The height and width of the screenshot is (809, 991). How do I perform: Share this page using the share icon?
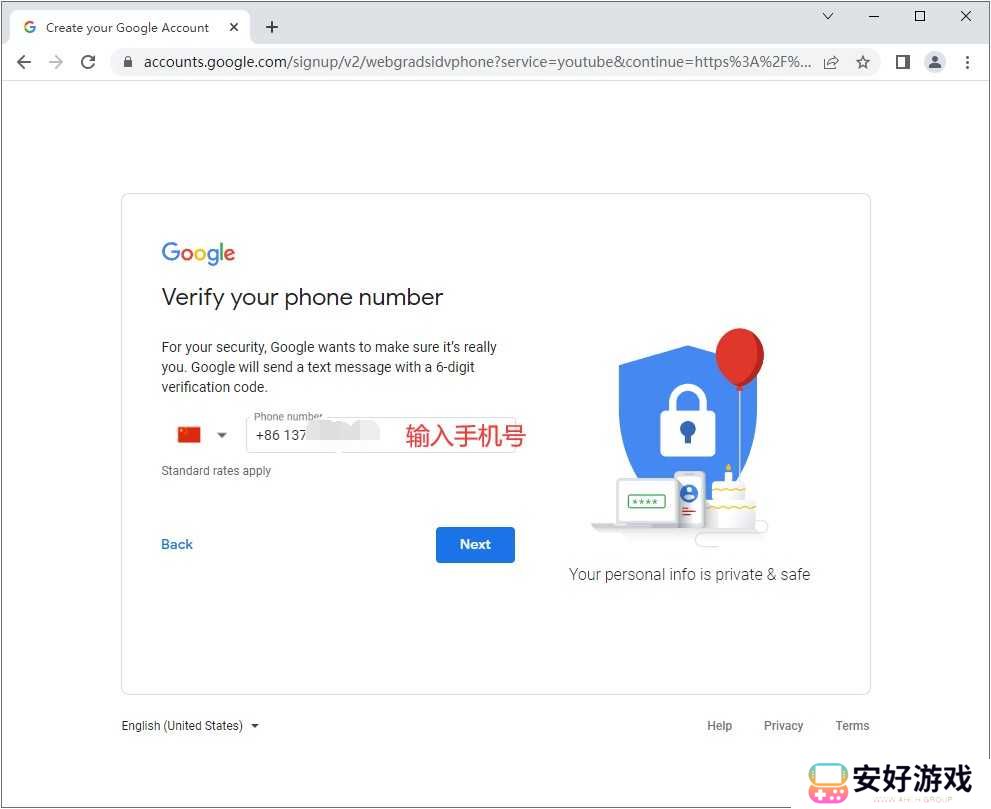click(x=831, y=62)
